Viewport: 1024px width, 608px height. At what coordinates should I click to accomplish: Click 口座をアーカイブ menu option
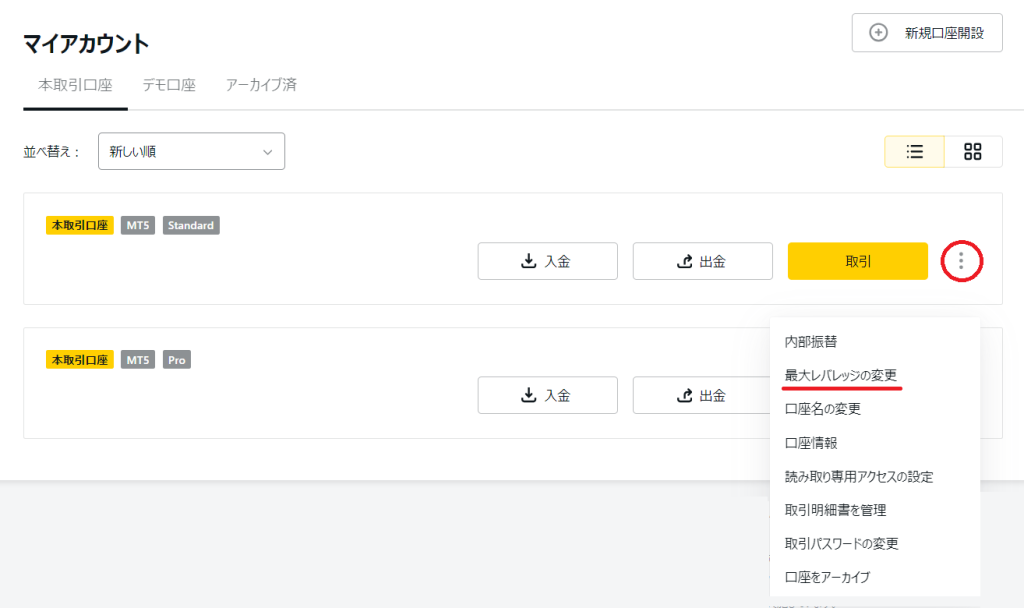pos(828,578)
